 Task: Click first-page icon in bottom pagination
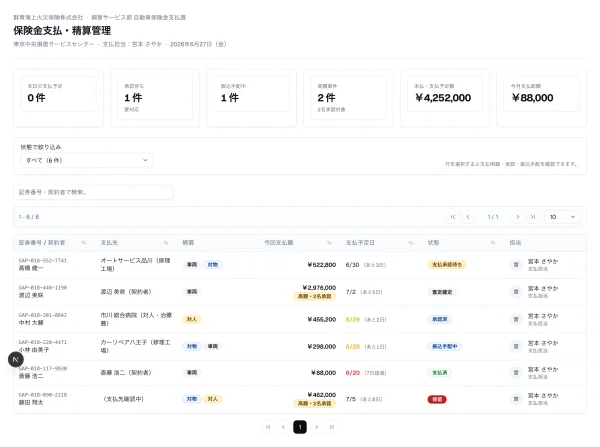tap(268, 427)
